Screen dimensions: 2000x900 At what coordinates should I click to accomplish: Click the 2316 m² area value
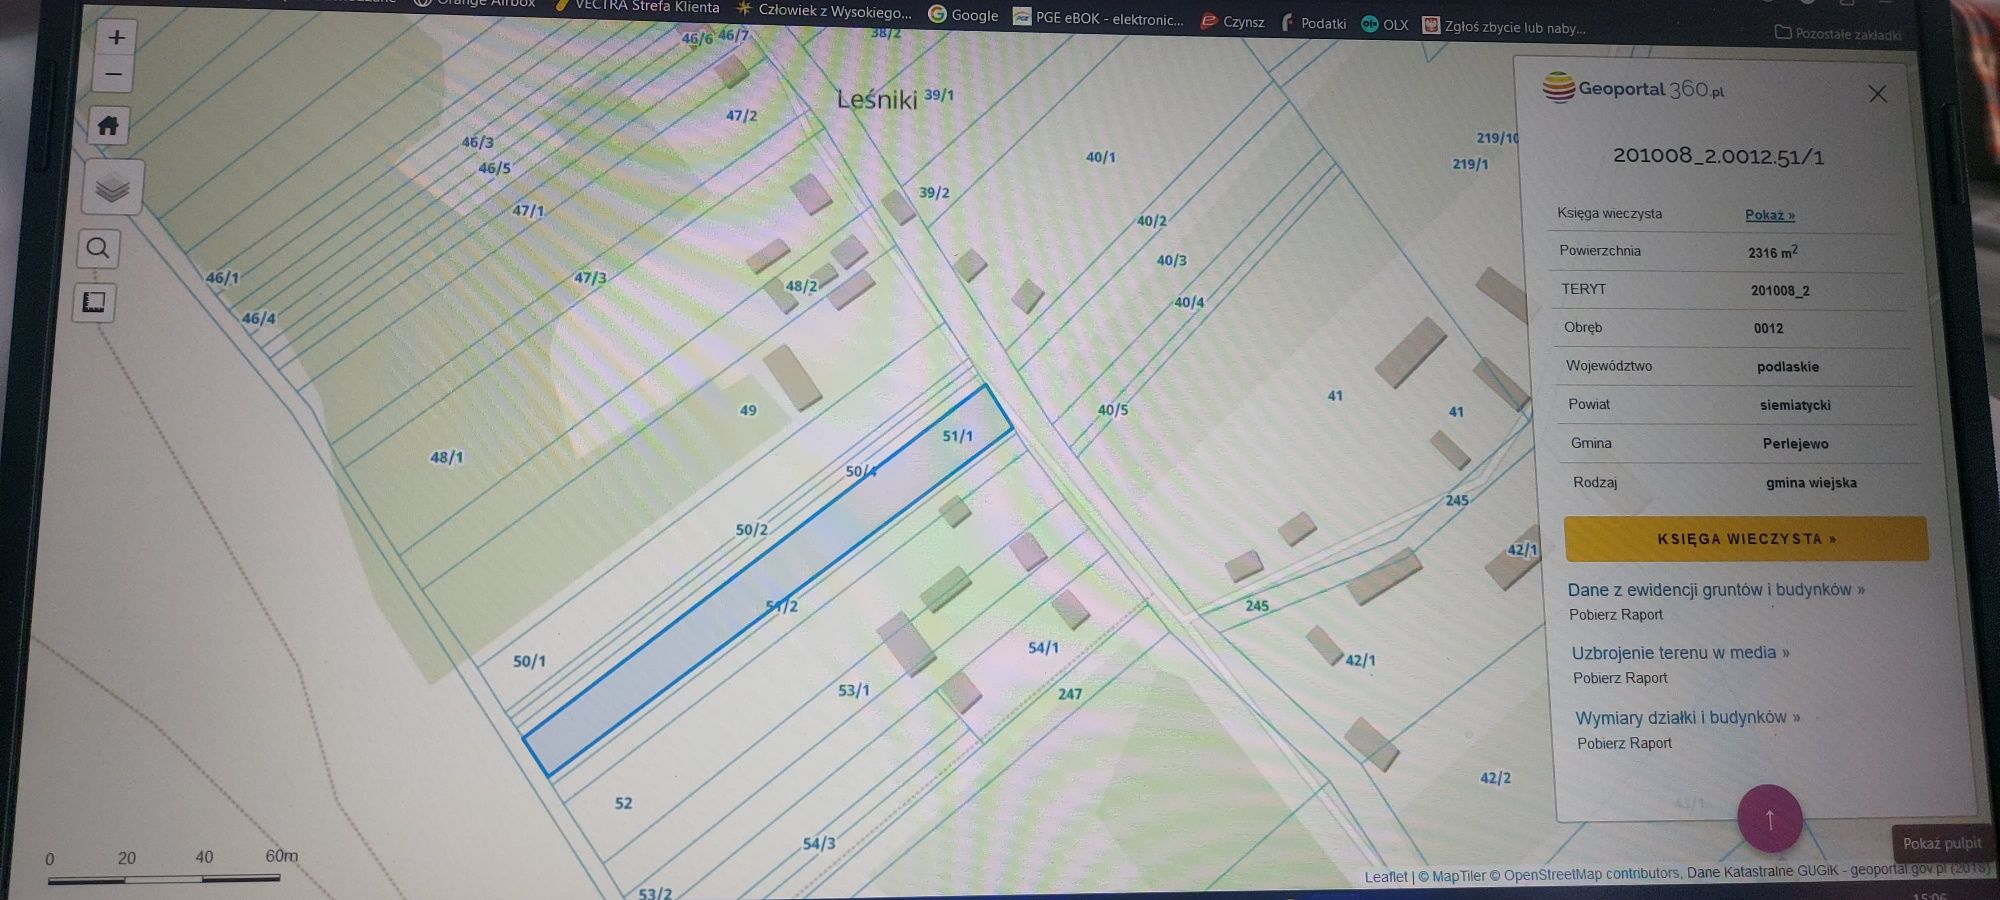coord(1772,252)
